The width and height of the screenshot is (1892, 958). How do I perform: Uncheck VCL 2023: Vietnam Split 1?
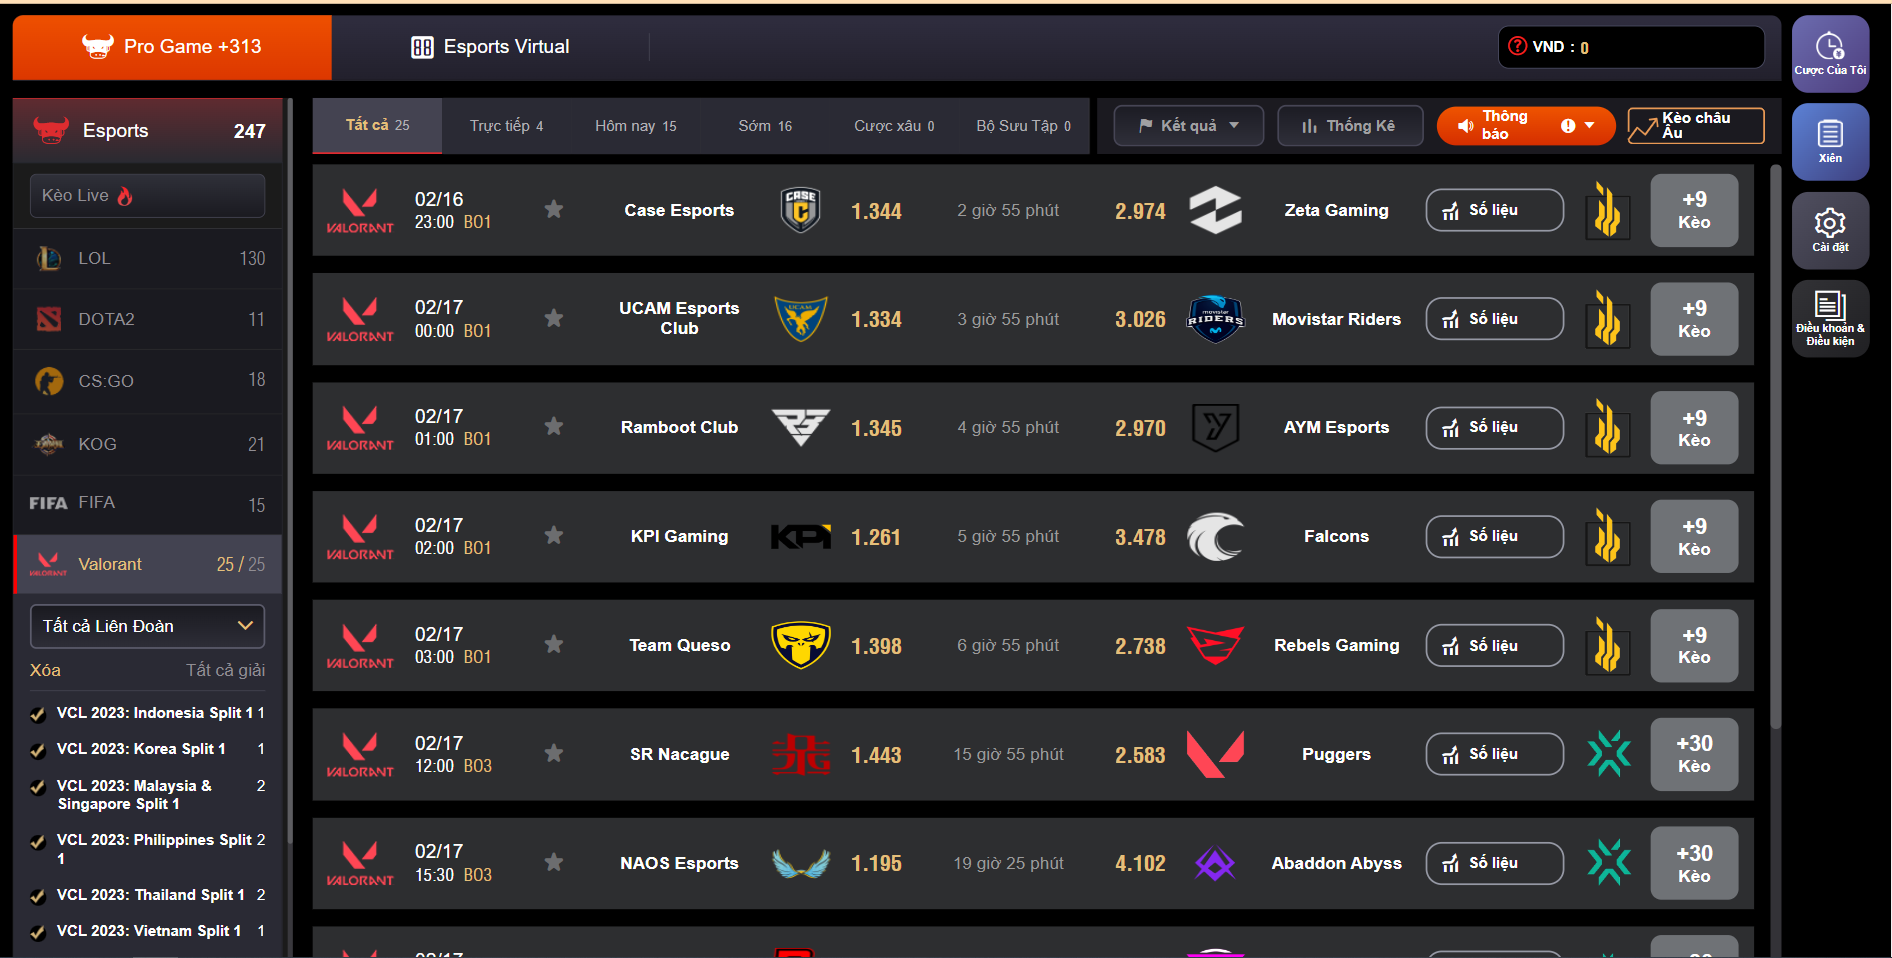(38, 932)
